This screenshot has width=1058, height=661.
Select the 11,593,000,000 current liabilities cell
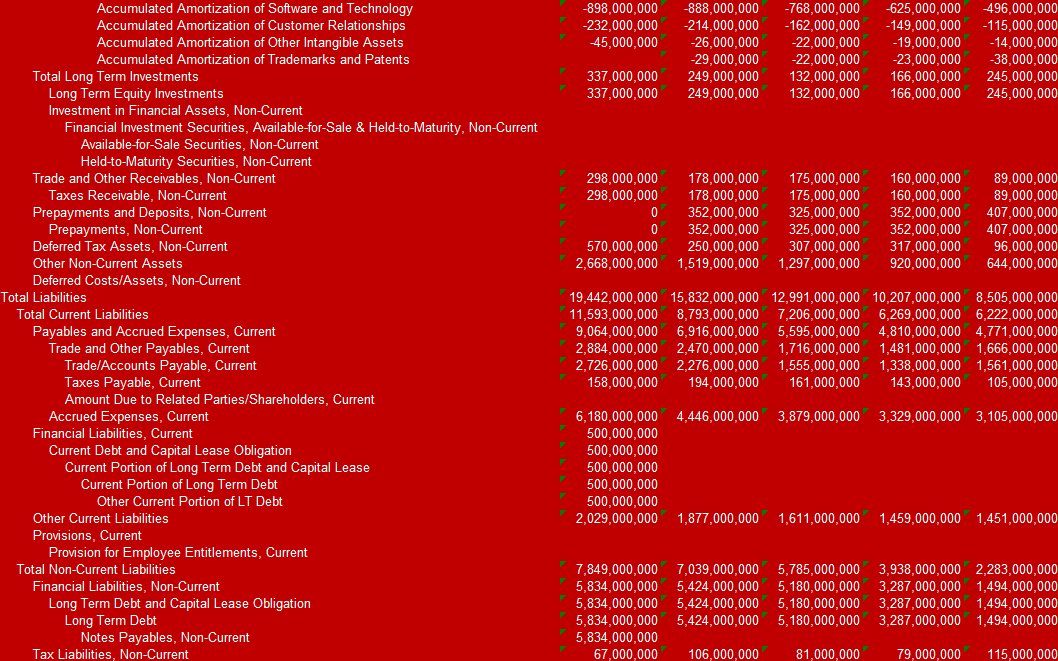click(x=613, y=314)
